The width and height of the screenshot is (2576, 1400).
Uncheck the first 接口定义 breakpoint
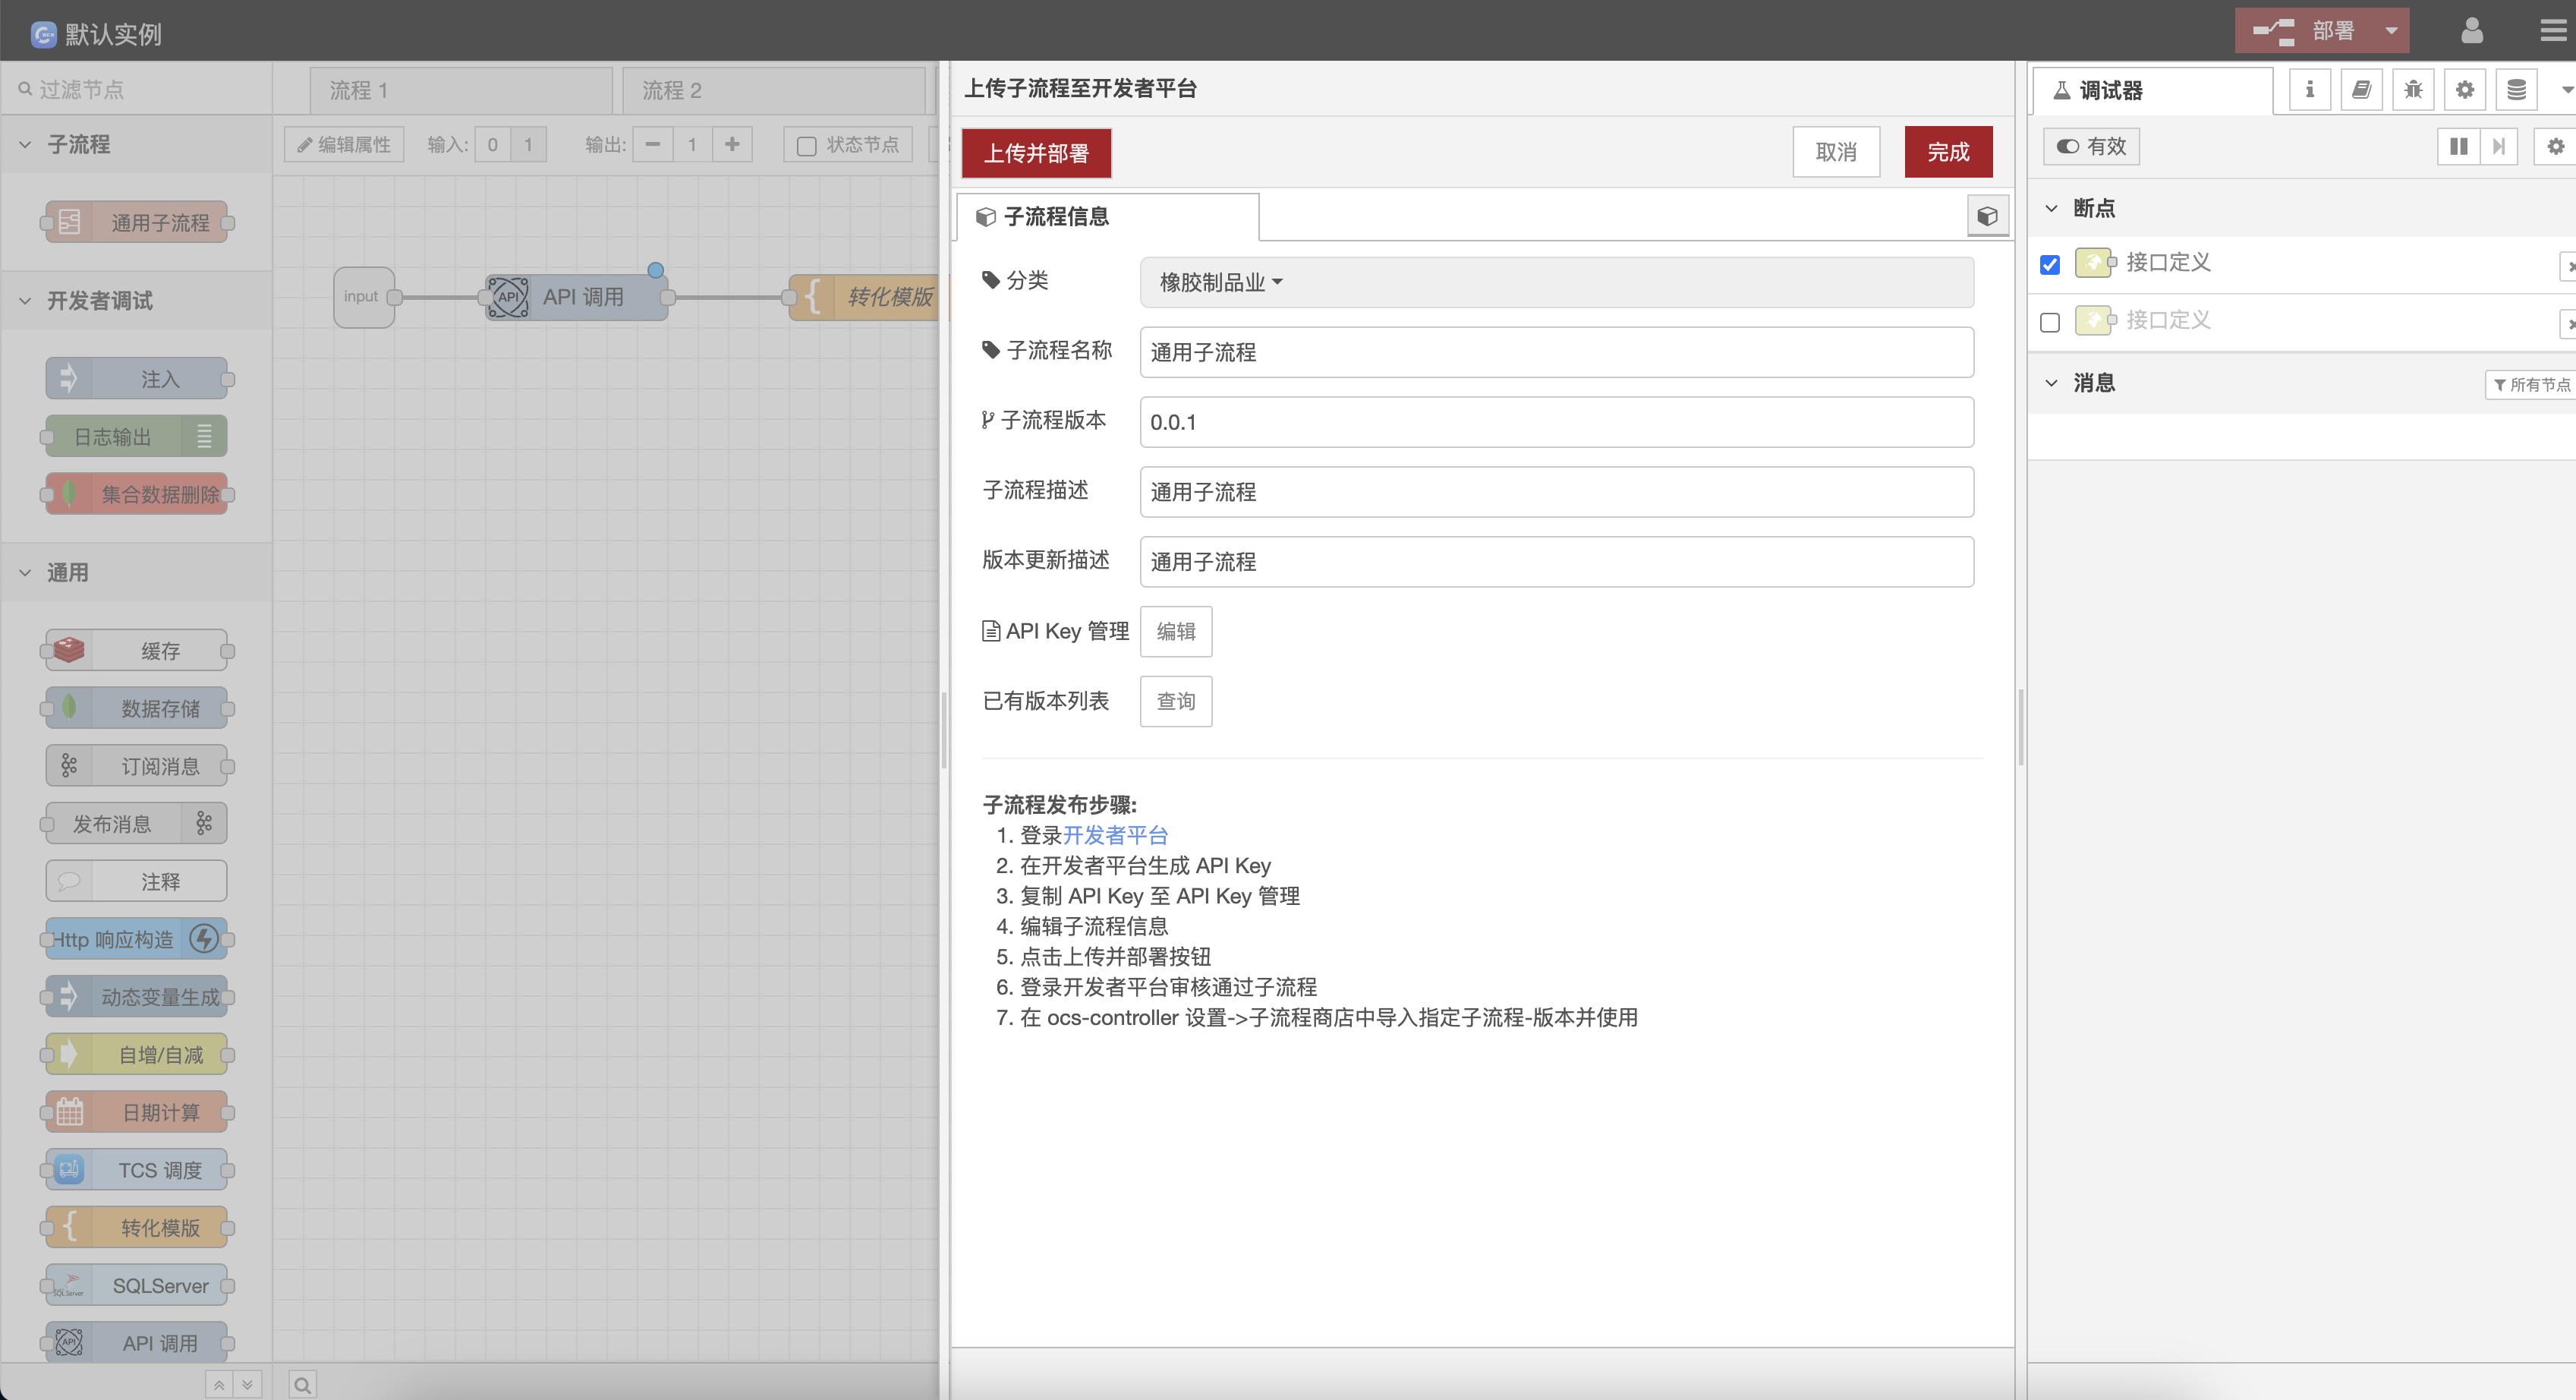2050,265
